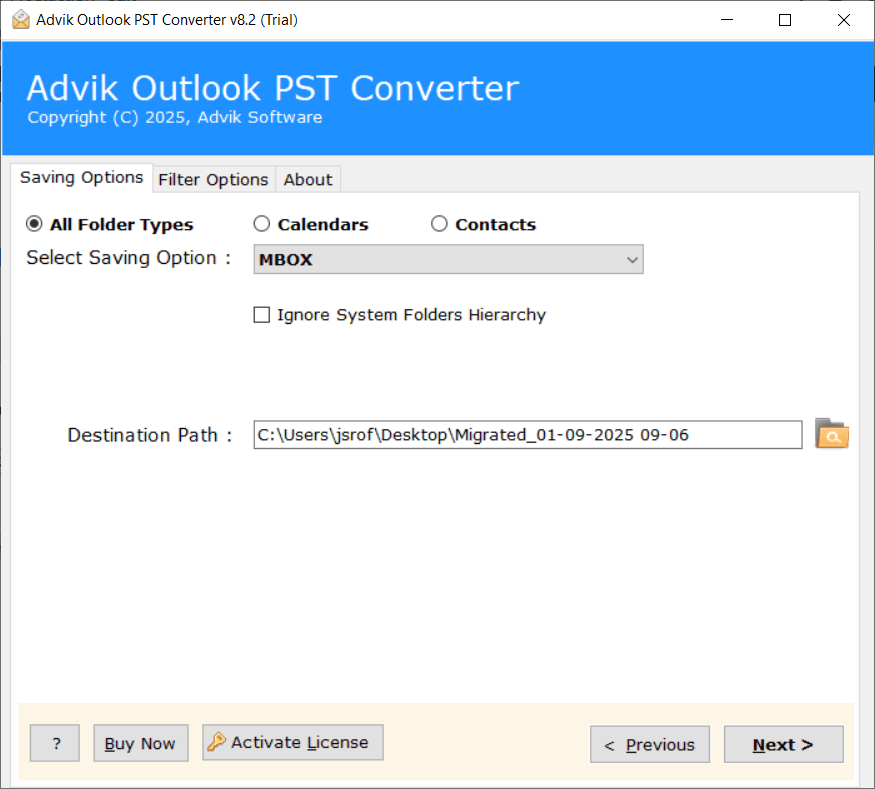Minimize the Advik converter window
Image resolution: width=875 pixels, height=789 pixels.
click(x=727, y=20)
